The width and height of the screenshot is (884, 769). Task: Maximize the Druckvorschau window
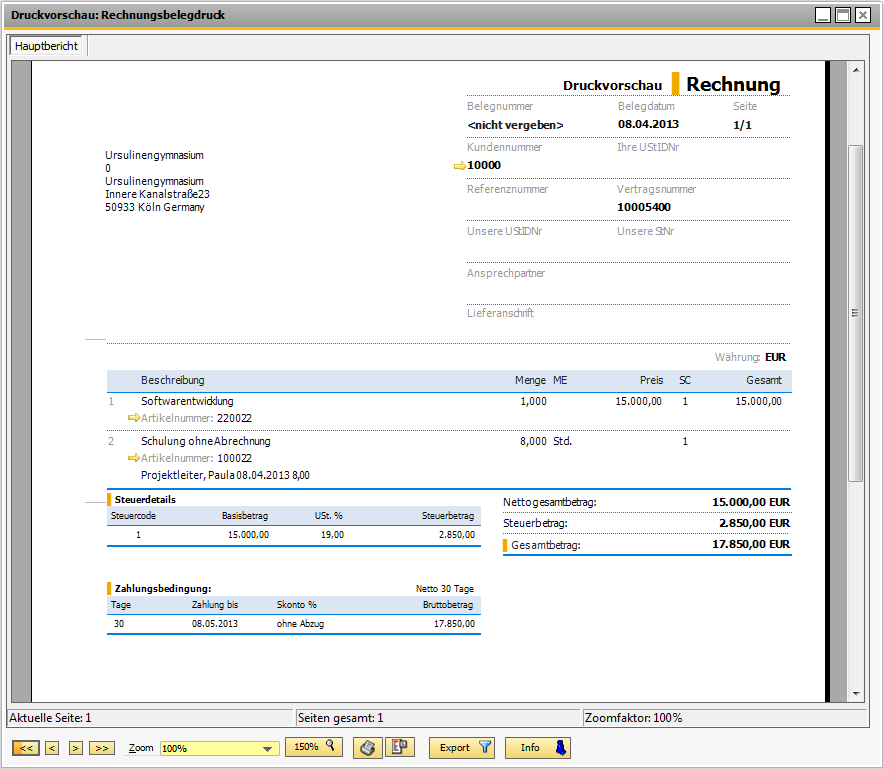(843, 15)
